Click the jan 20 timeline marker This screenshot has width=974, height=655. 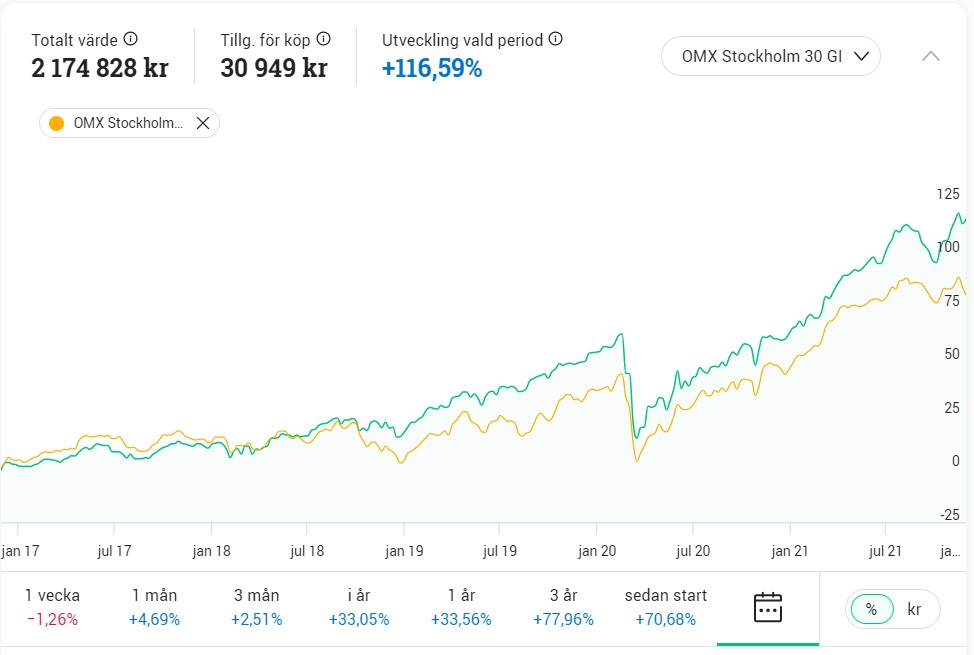pos(597,550)
